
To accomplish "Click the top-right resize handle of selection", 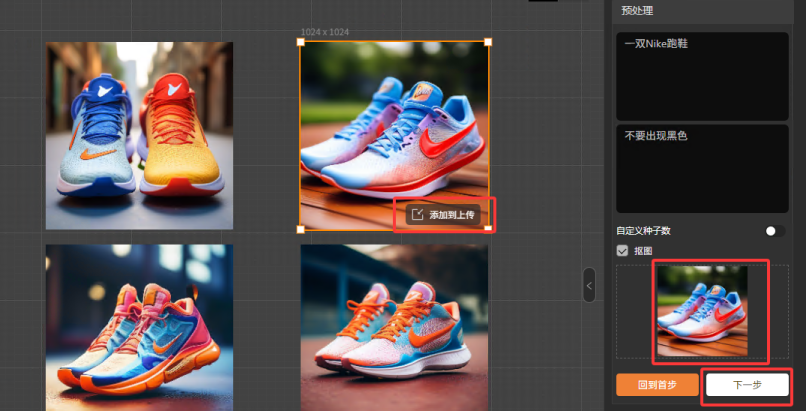I will point(488,42).
